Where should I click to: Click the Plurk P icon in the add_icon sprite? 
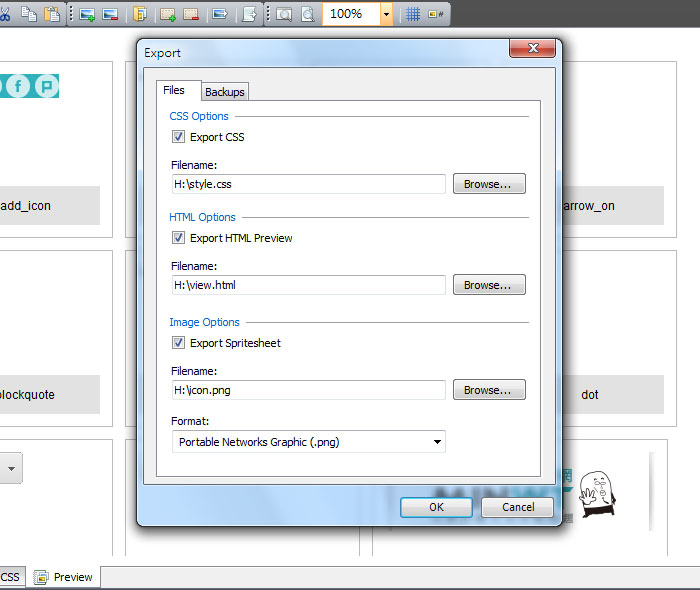pyautogui.click(x=46, y=86)
